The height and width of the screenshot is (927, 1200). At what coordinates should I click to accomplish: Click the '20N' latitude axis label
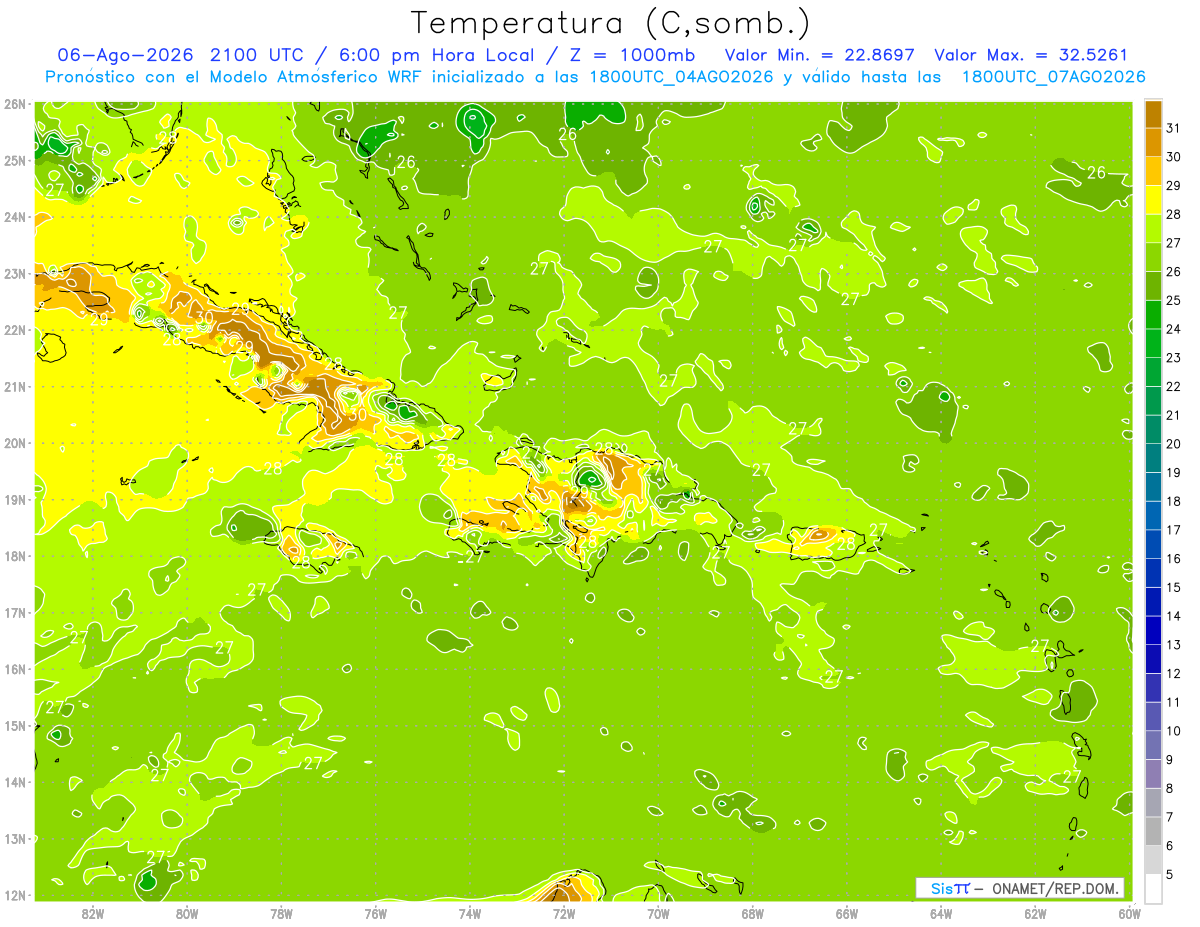click(15, 442)
